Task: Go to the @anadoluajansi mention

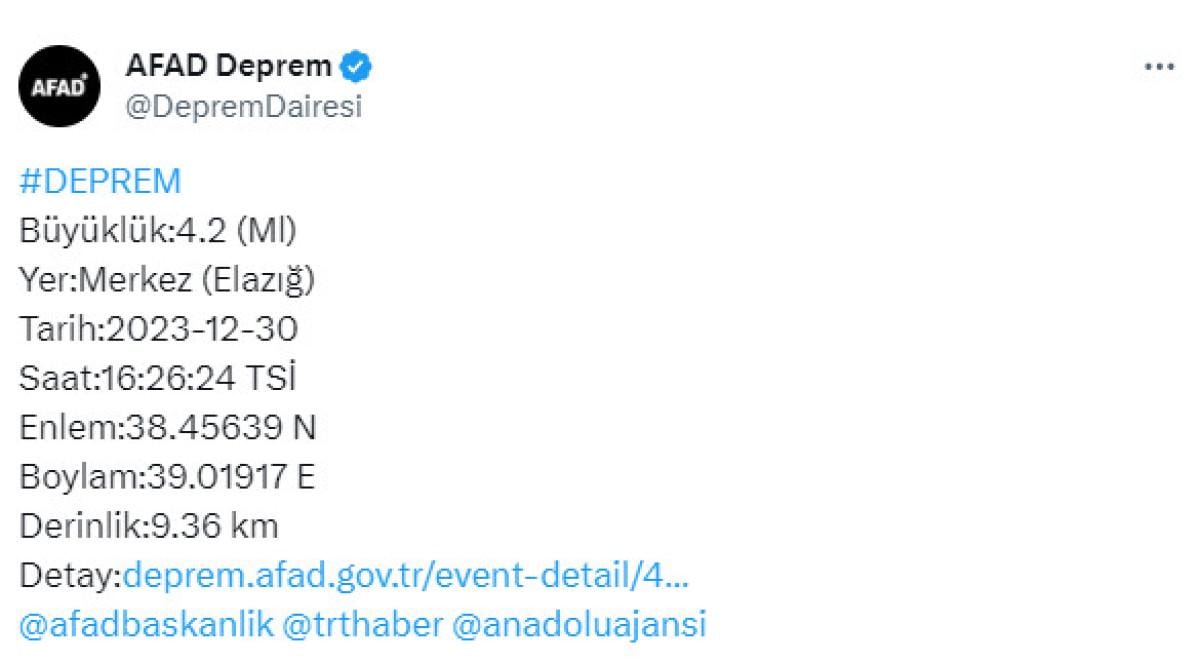Action: point(579,624)
